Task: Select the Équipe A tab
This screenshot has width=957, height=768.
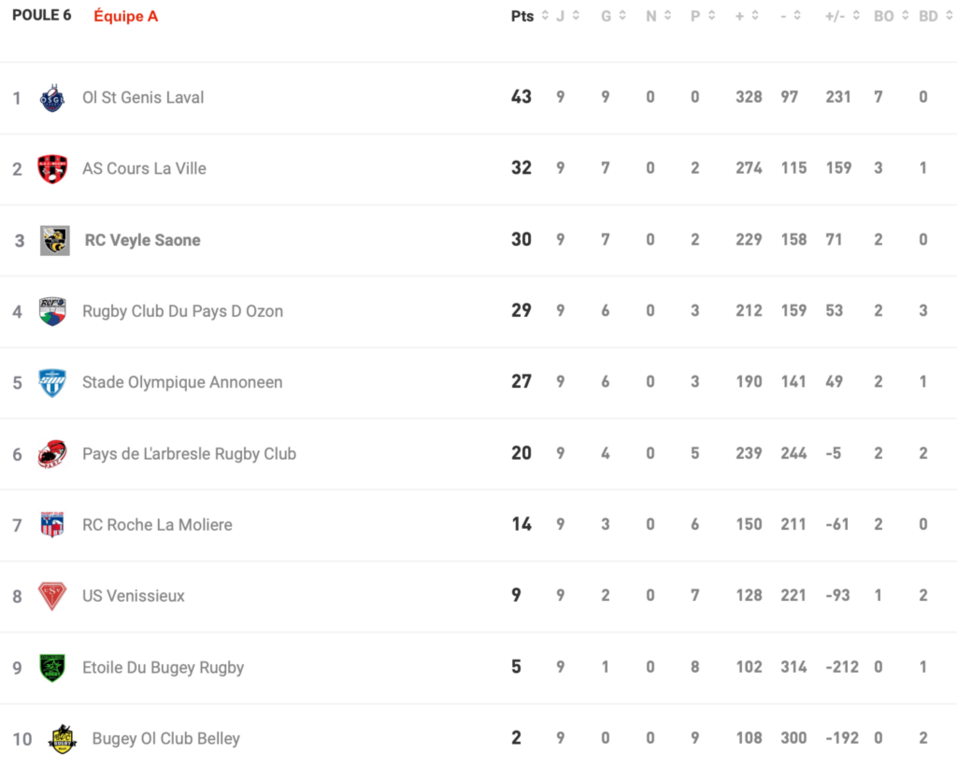Action: pyautogui.click(x=125, y=16)
